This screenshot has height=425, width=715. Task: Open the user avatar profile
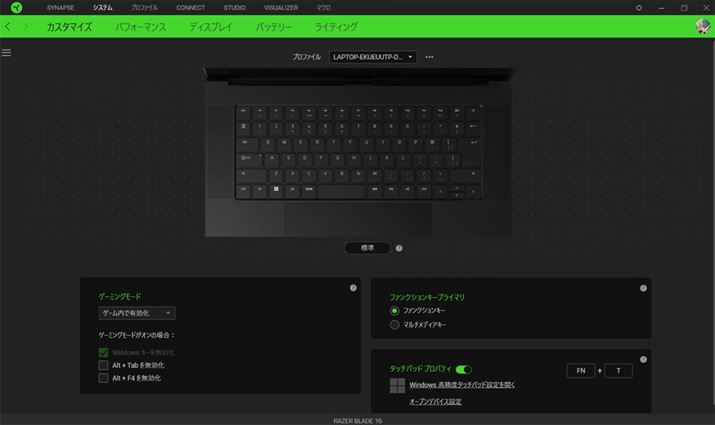(x=703, y=26)
